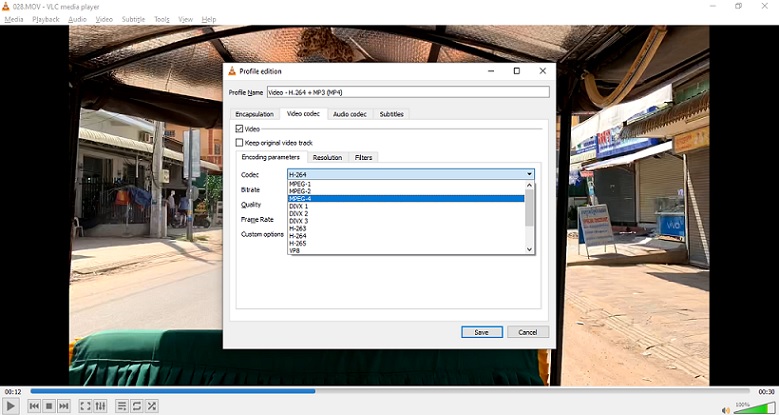Uncheck the Video checkbox

(239, 129)
